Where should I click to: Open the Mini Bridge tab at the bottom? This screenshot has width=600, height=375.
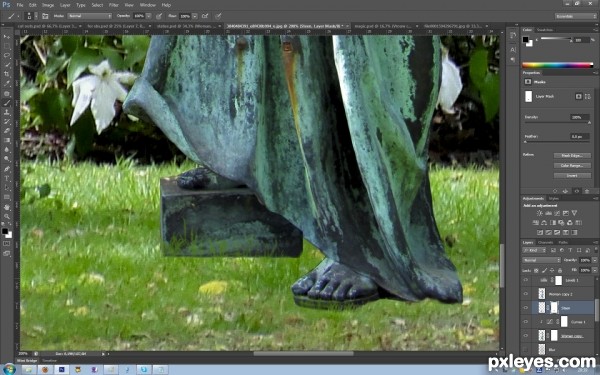27,360
